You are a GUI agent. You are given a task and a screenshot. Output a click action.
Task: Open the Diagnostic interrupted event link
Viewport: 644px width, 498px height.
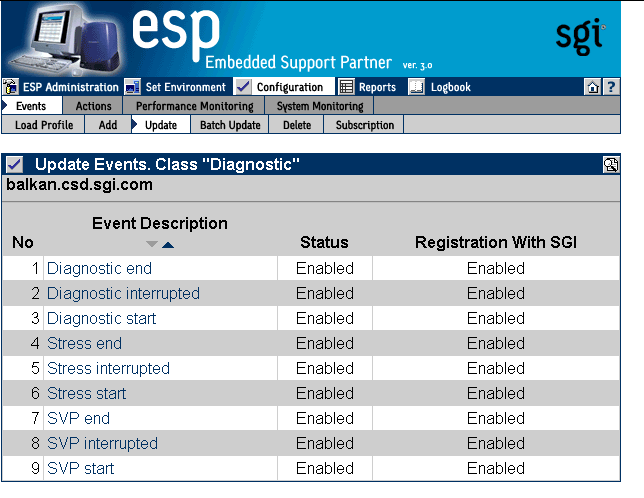click(x=123, y=294)
